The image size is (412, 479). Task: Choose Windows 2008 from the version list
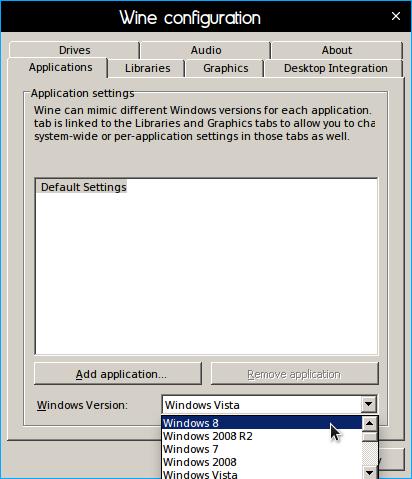[262, 462]
